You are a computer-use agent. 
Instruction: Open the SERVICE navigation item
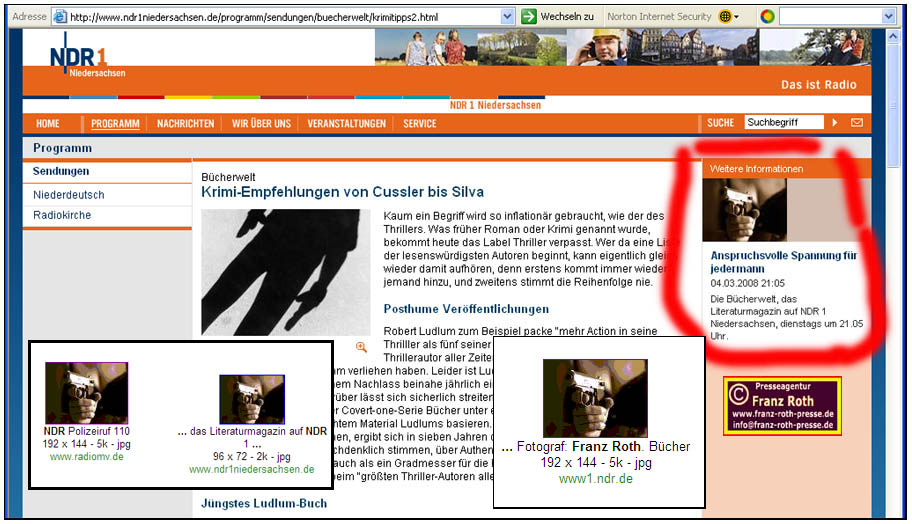420,123
